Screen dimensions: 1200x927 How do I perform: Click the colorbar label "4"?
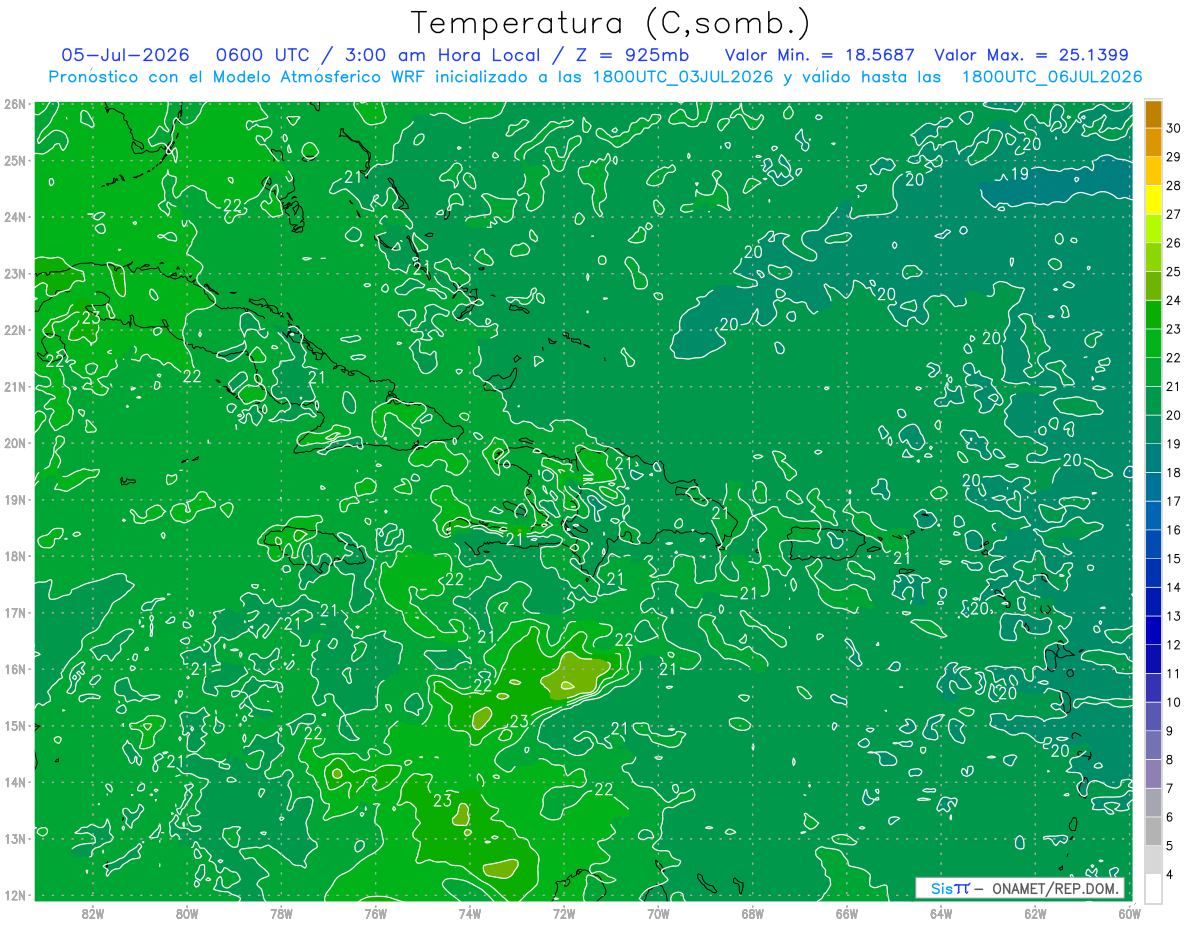point(1170,874)
